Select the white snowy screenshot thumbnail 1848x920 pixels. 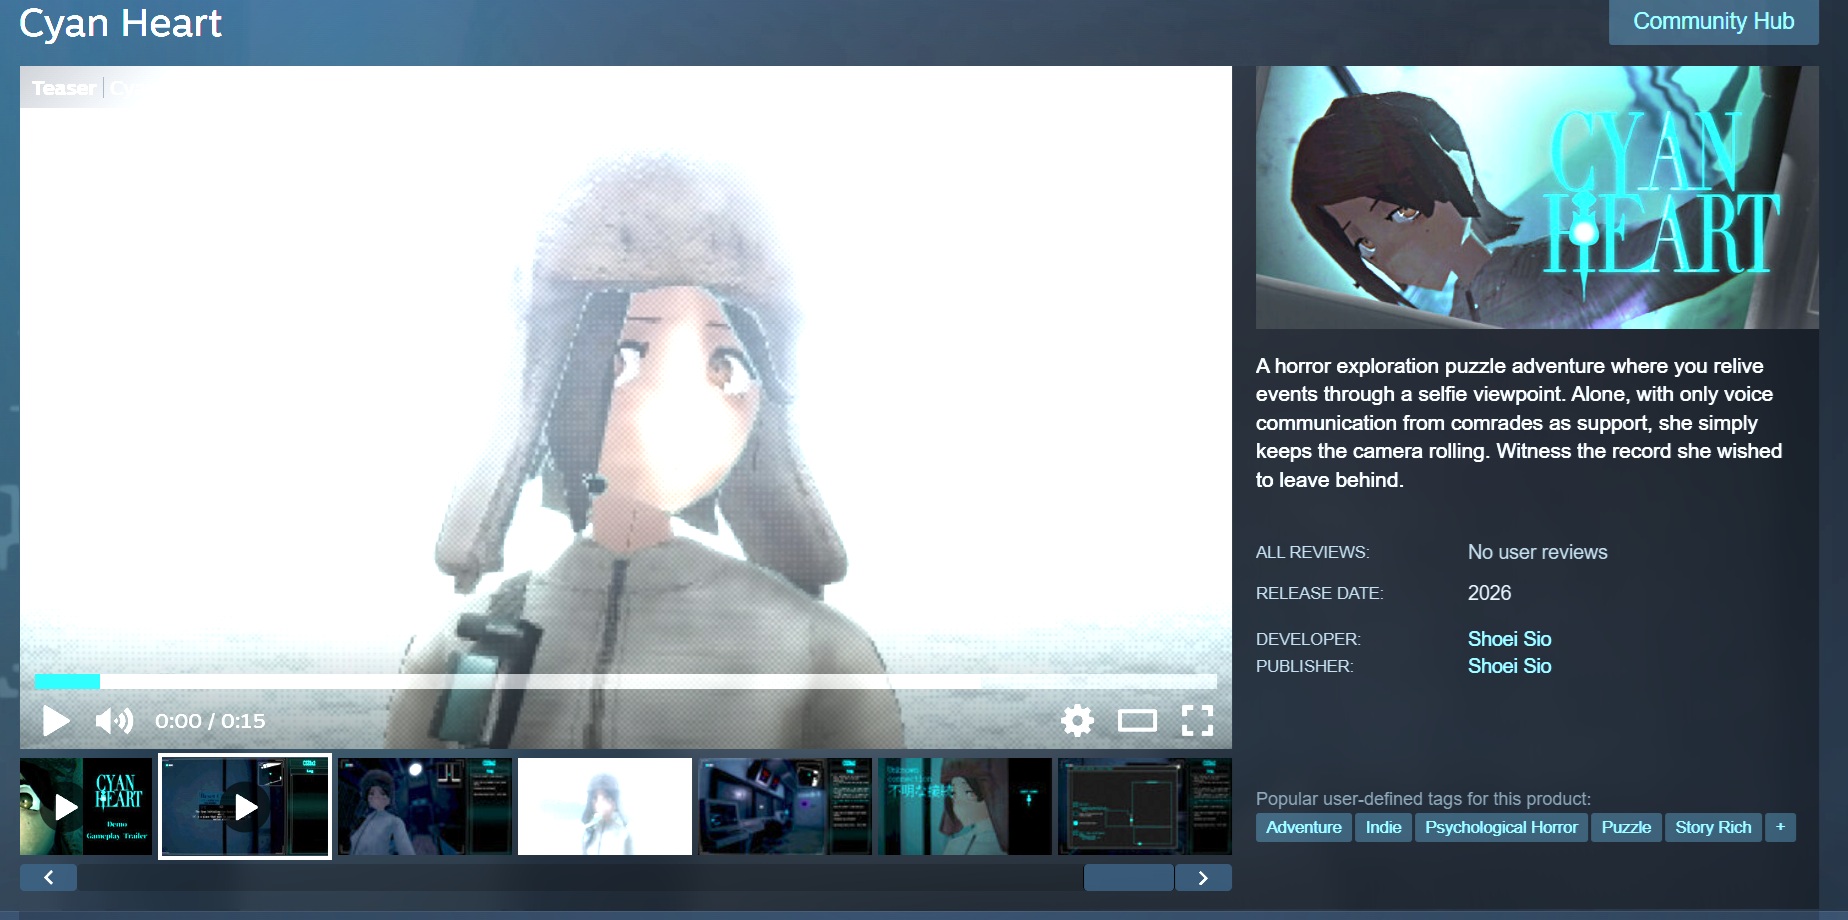pyautogui.click(x=605, y=806)
